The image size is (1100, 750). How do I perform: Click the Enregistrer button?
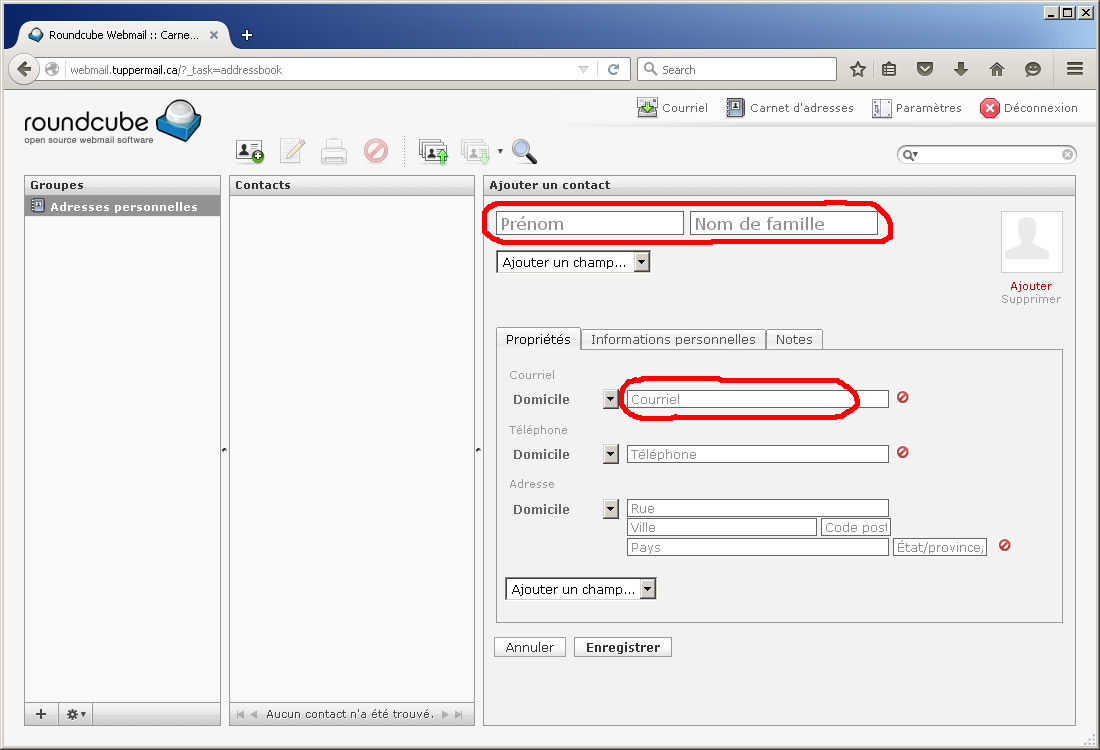point(622,647)
